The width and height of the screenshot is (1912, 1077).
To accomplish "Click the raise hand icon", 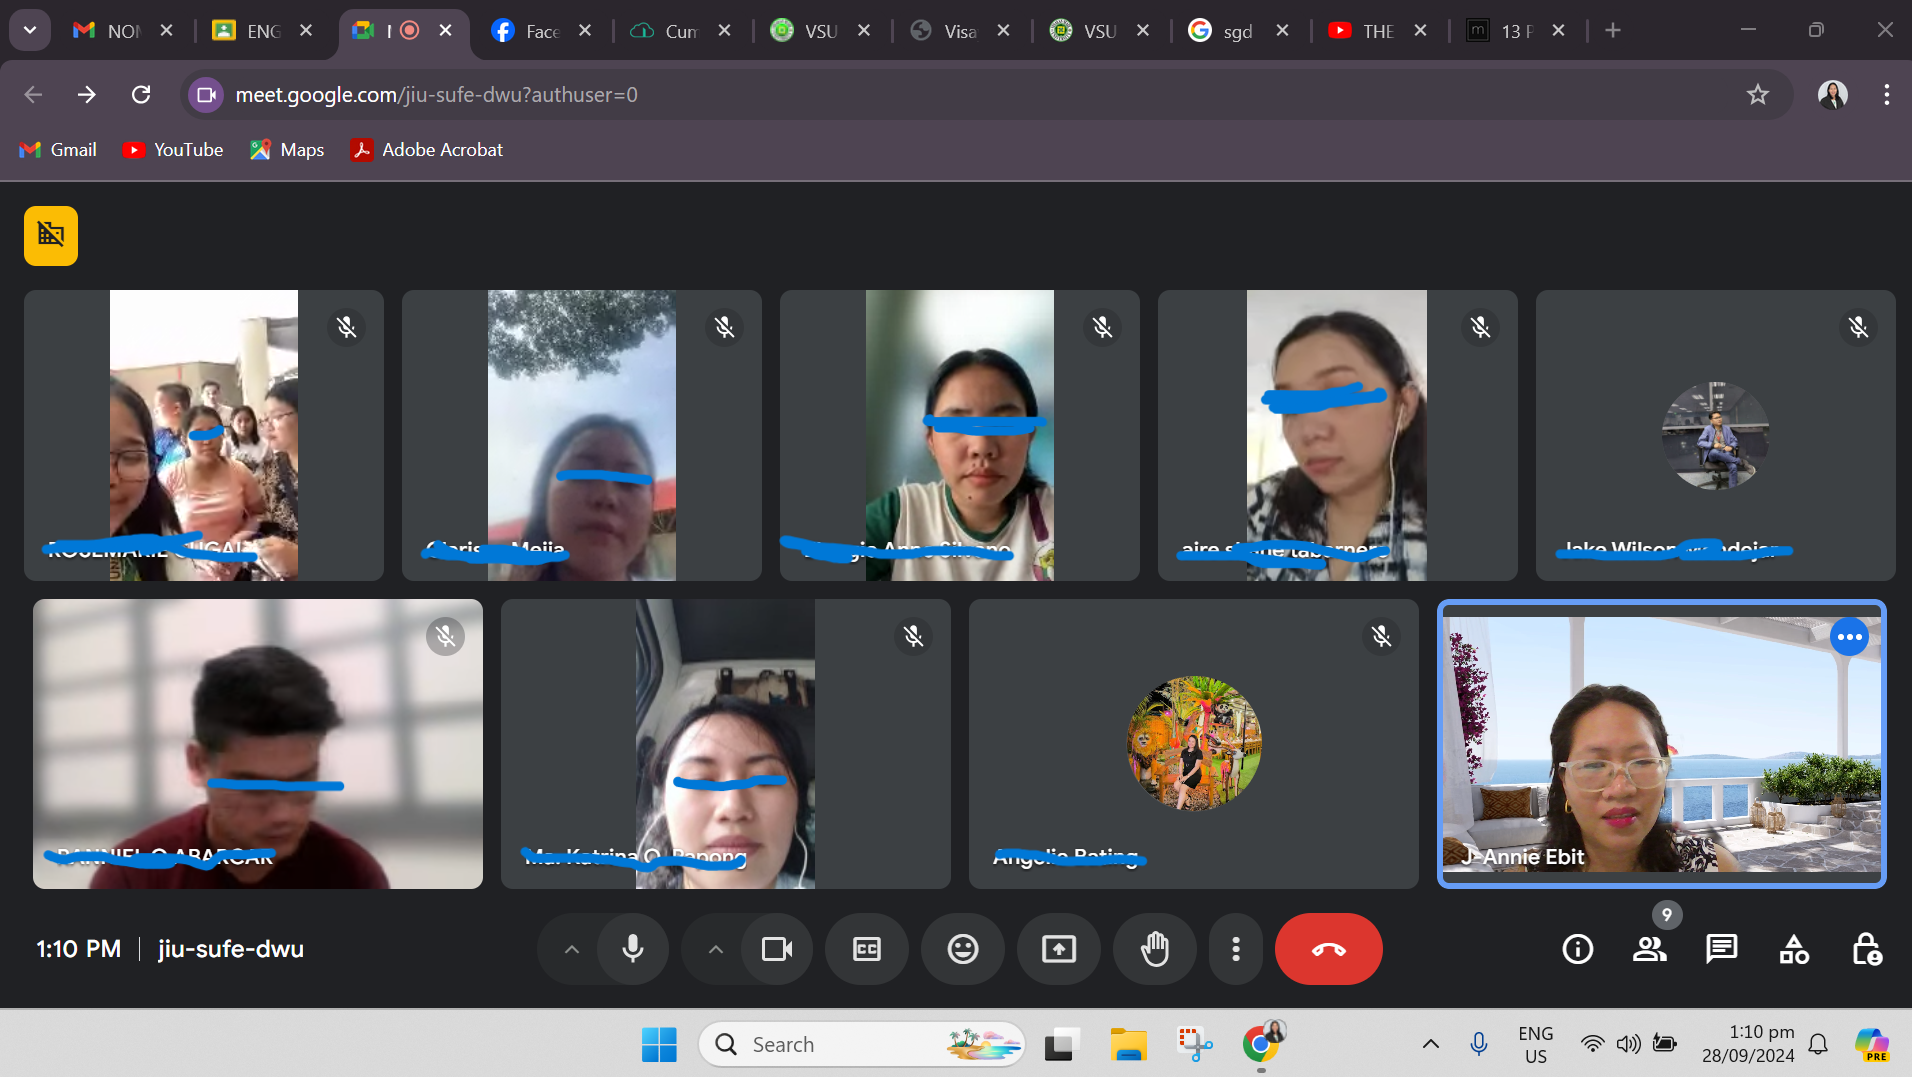I will pyautogui.click(x=1155, y=949).
